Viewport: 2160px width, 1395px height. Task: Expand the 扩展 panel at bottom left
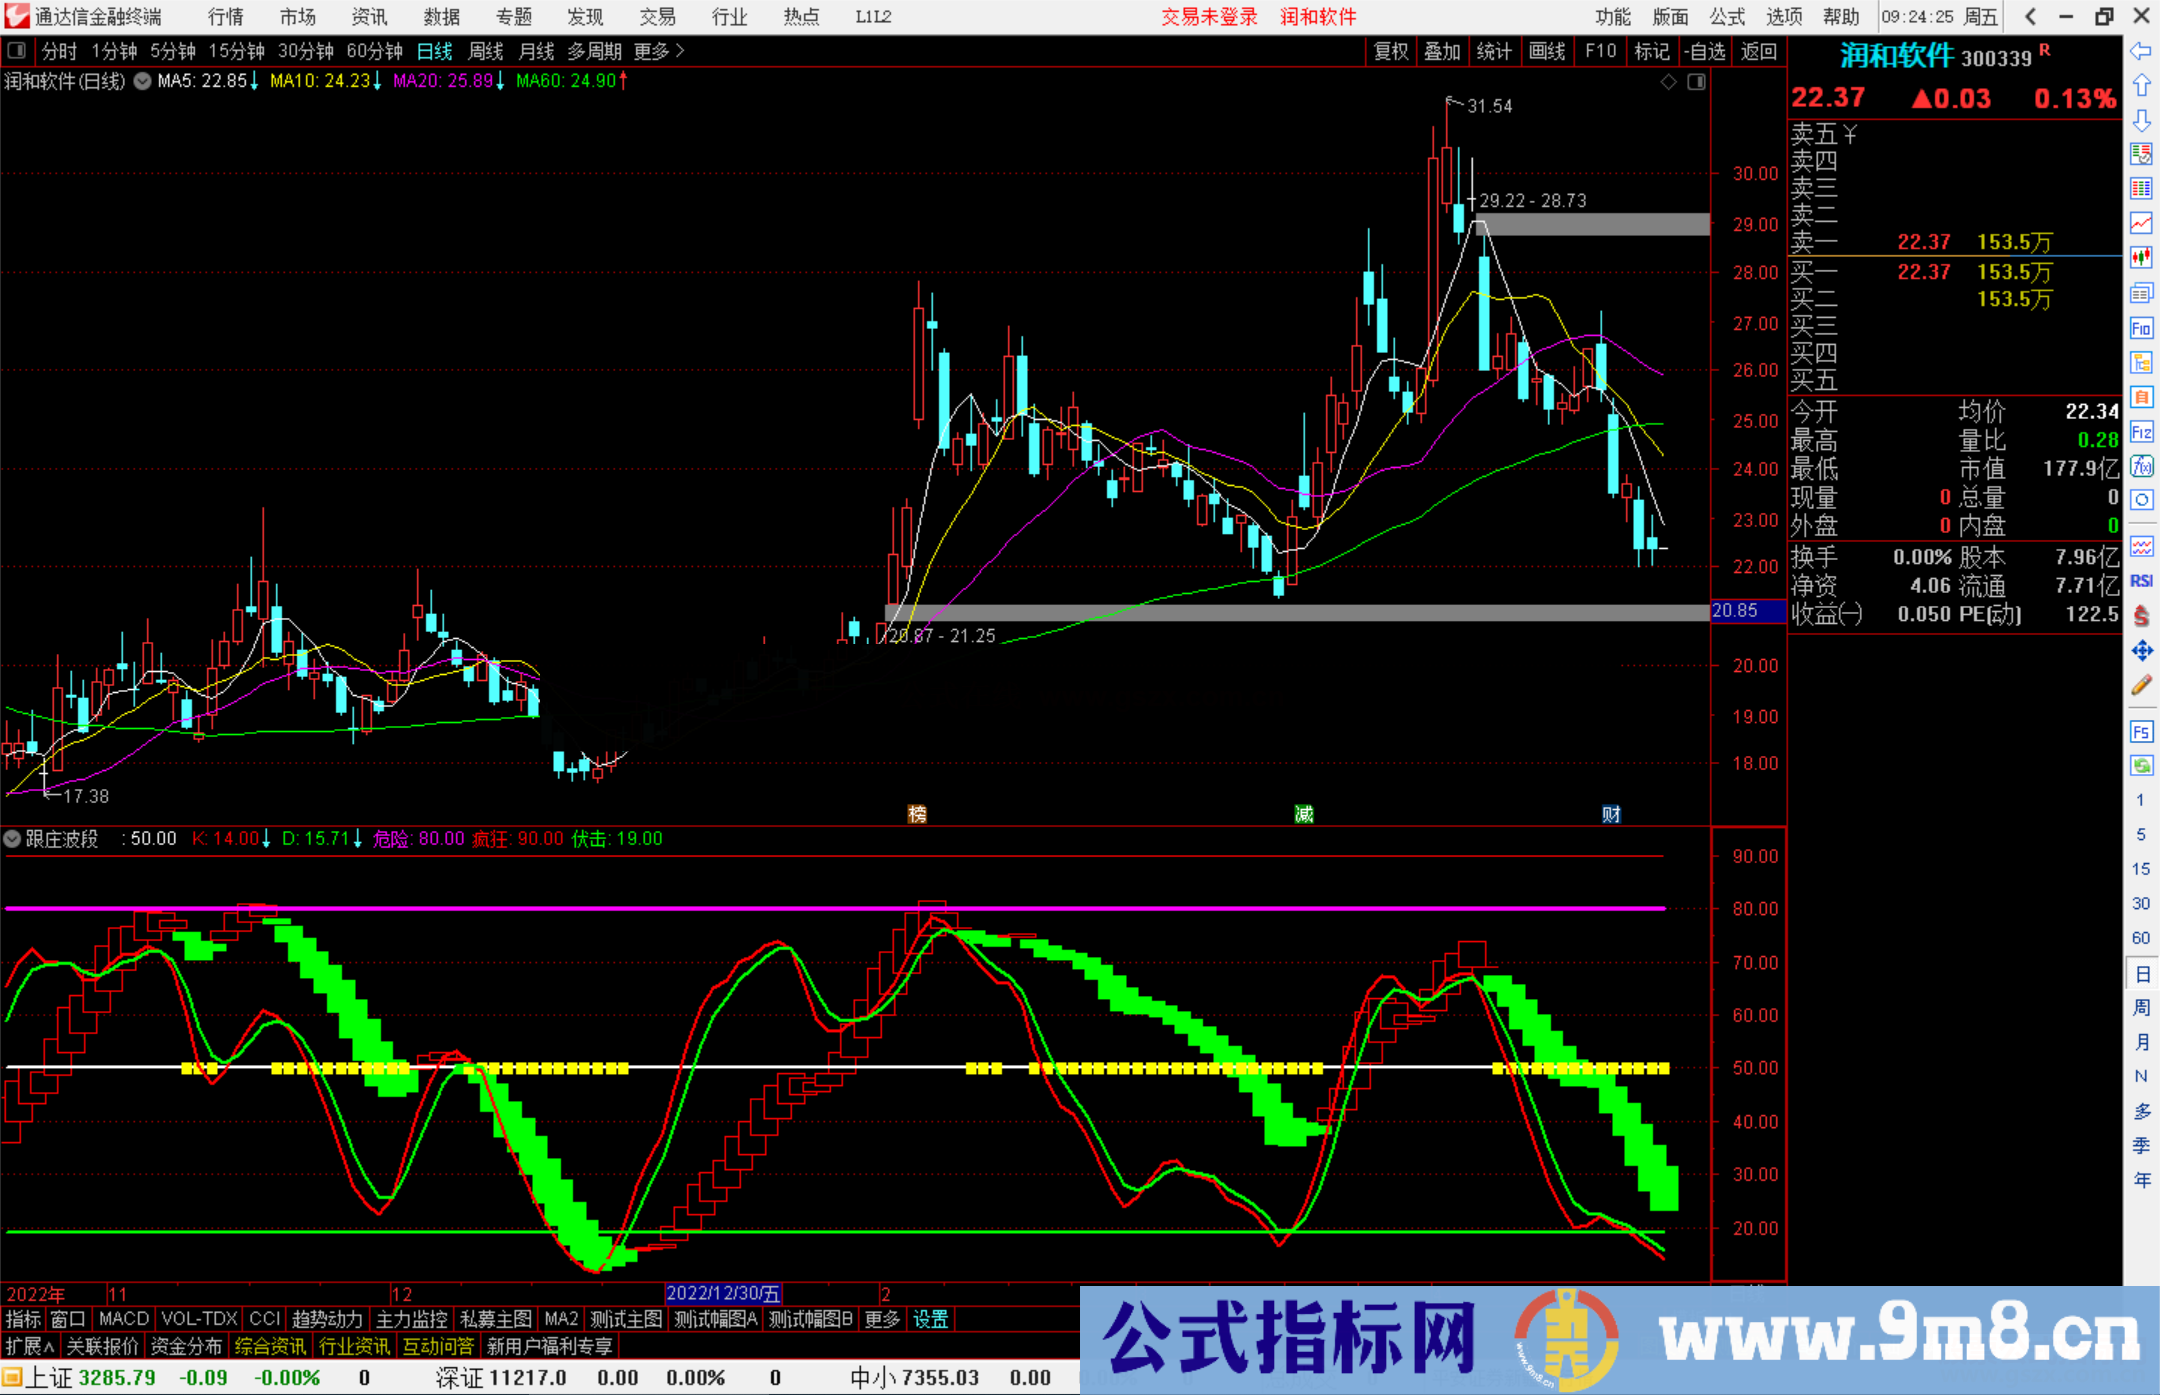point(28,1346)
